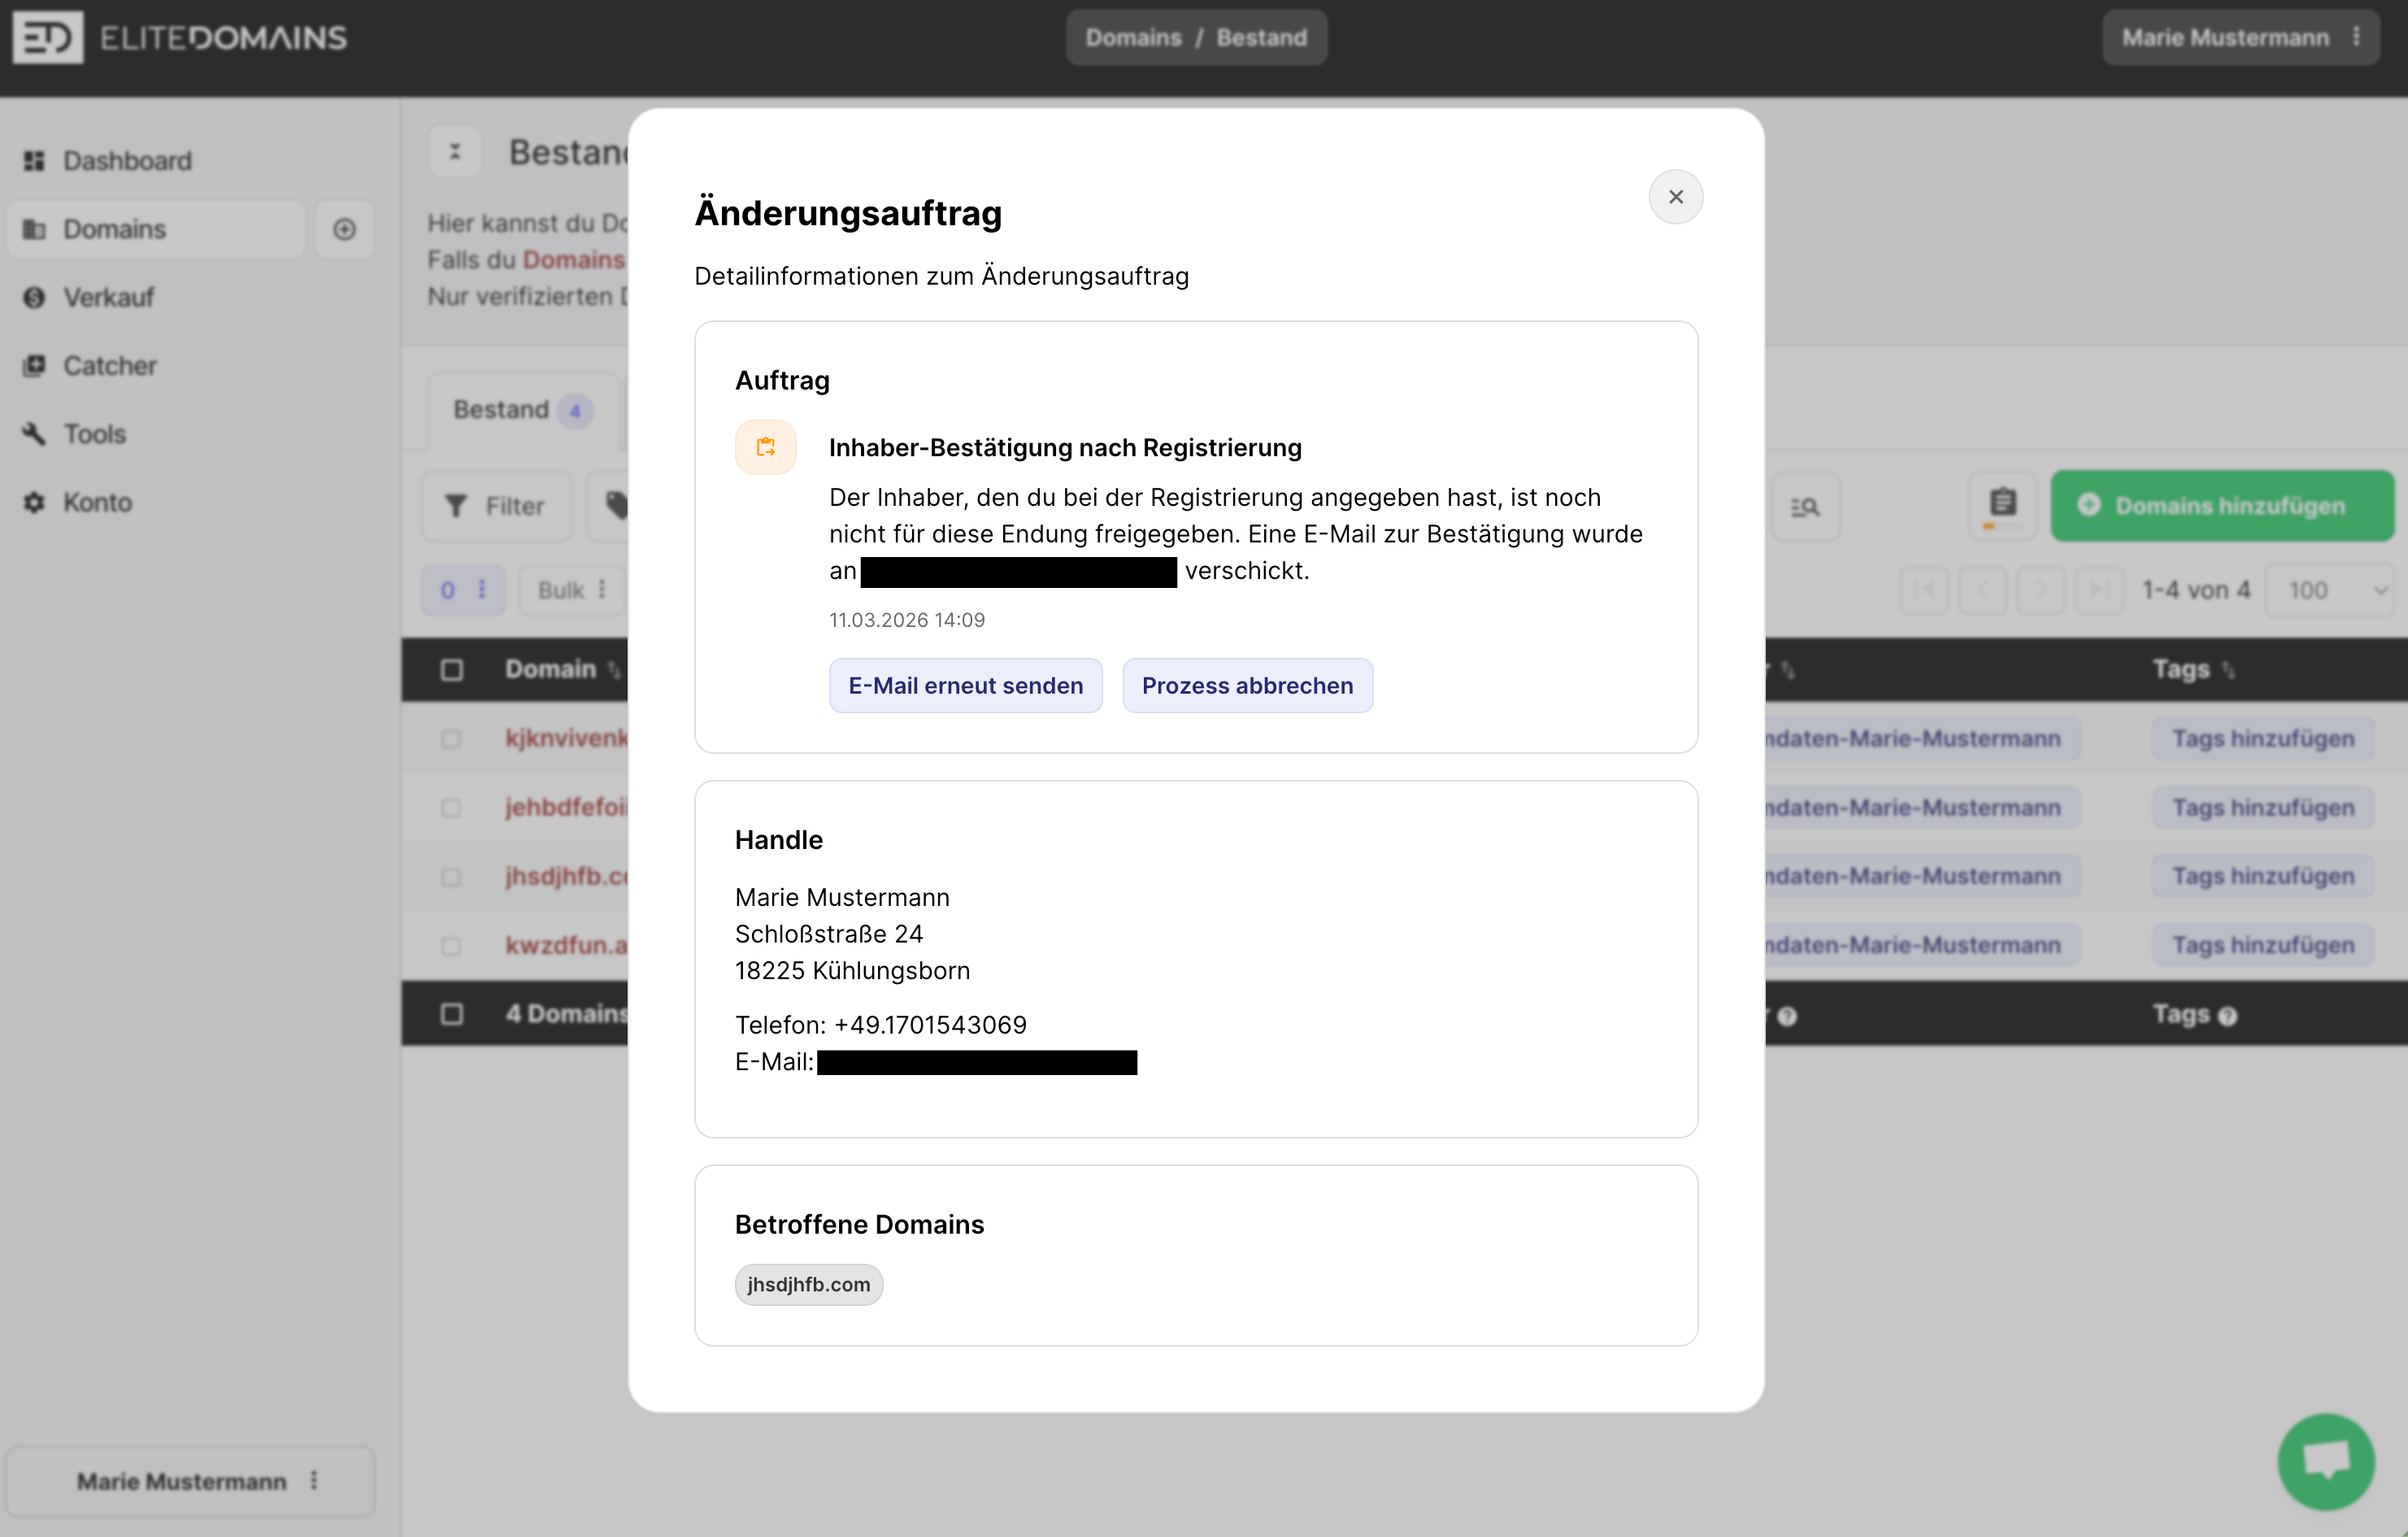Screen dimensions: 2408x1537
Task: Click Tags hinzufügen in the kwzdfun row
Action: (2262, 945)
